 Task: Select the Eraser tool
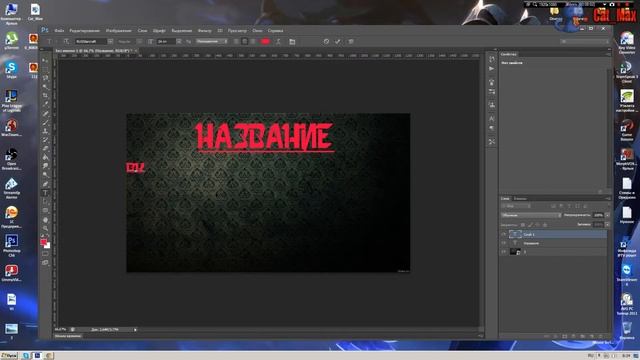[45, 149]
